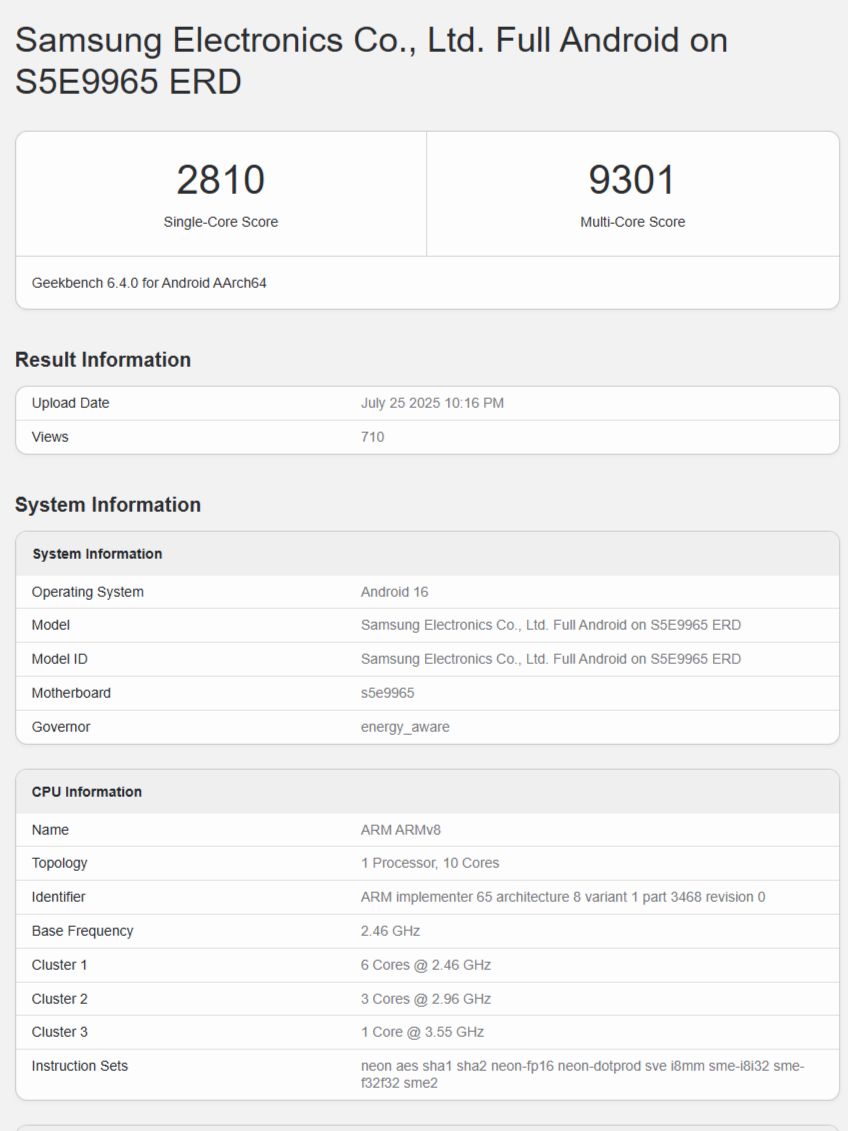The width and height of the screenshot is (848, 1131).
Task: Click the "System Information" table header row
Action: (x=428, y=554)
